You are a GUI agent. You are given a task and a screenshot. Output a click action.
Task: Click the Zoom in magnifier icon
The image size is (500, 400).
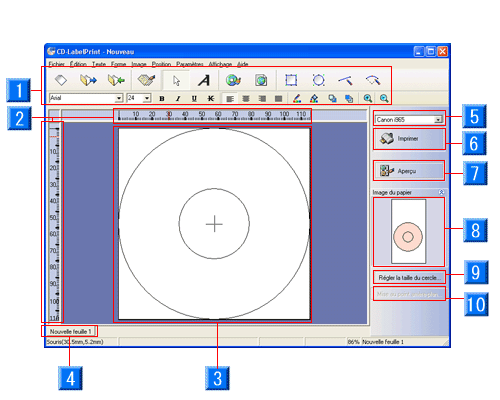click(x=368, y=98)
